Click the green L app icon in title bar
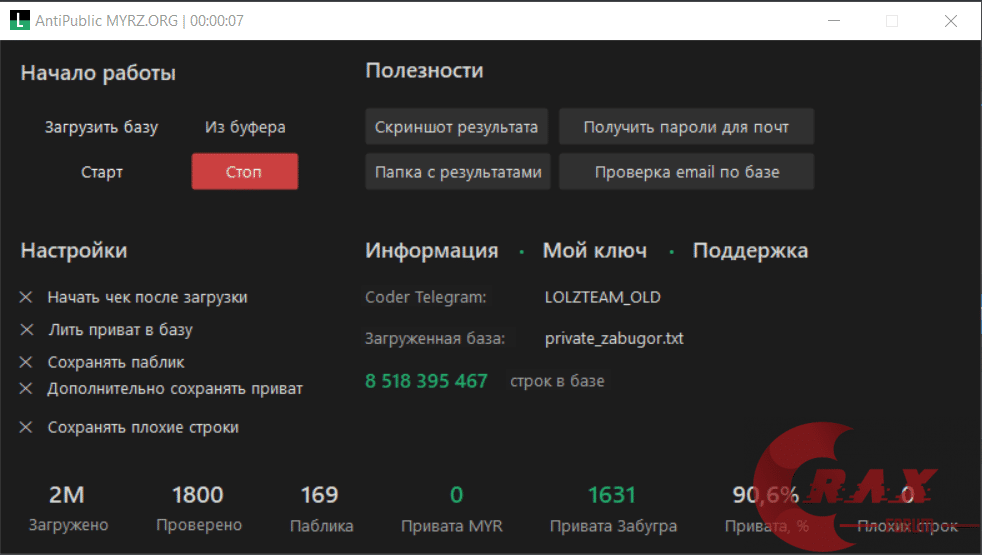 point(19,20)
